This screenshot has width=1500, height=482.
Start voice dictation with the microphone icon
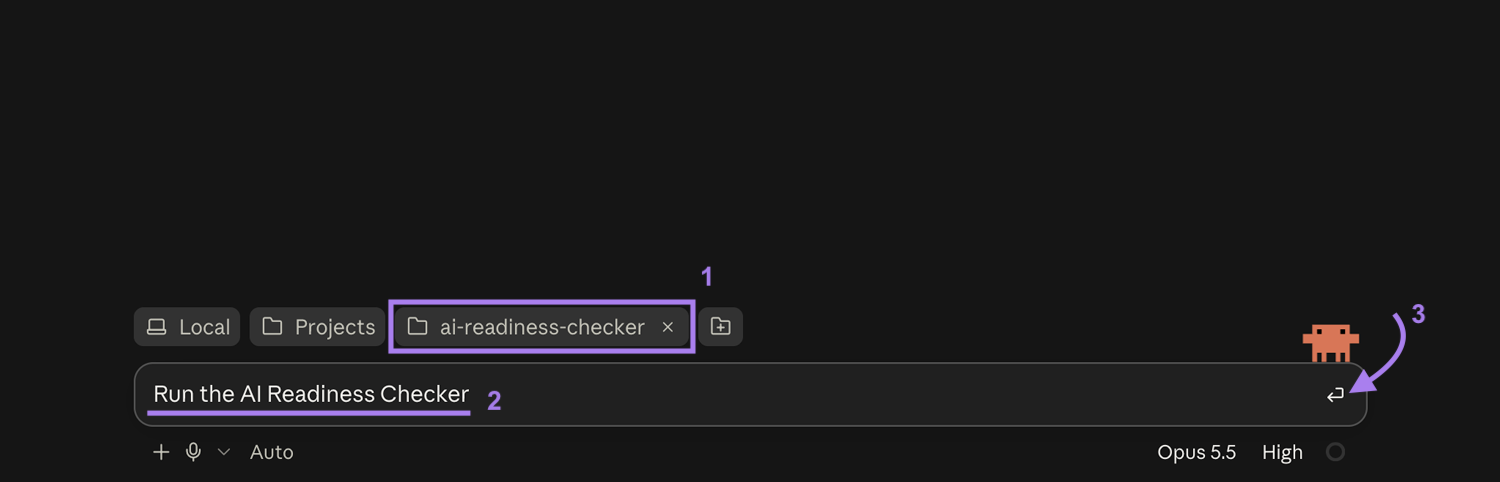[x=194, y=452]
